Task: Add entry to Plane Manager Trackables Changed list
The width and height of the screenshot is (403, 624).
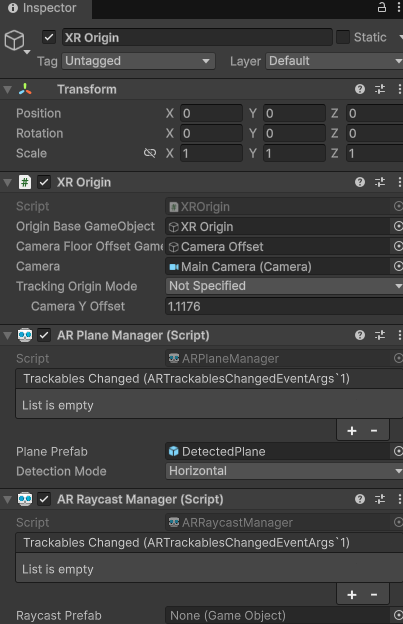Action: (x=352, y=431)
